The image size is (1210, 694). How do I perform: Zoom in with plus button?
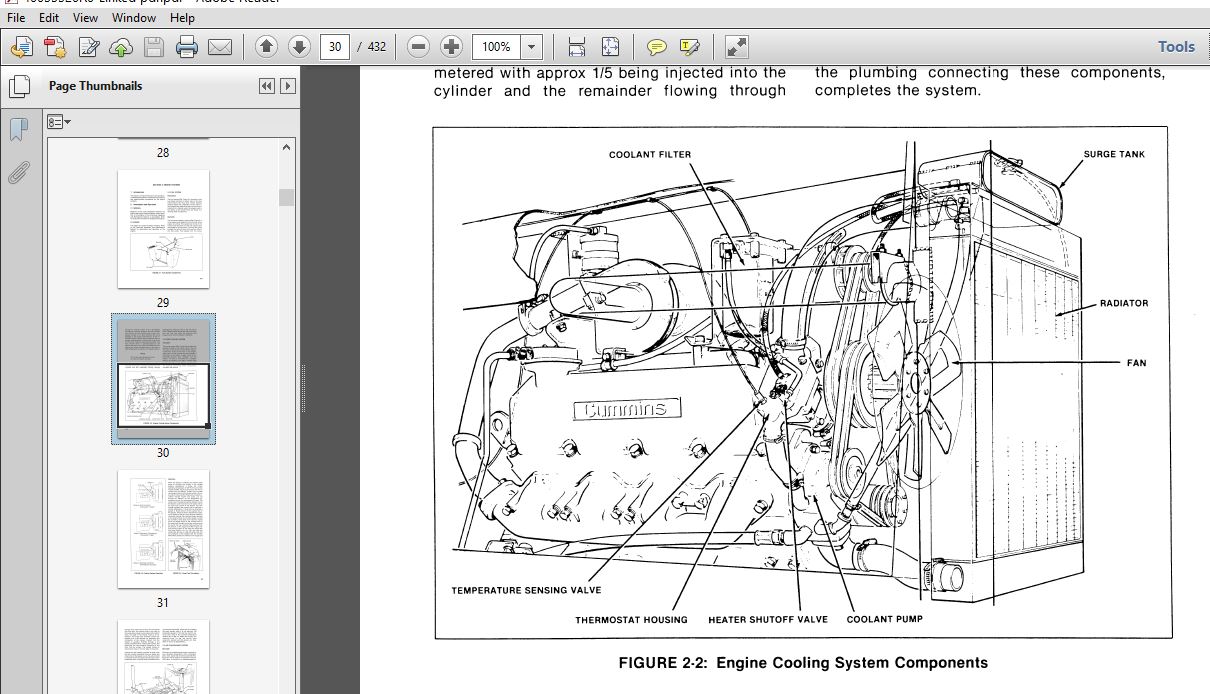(452, 46)
